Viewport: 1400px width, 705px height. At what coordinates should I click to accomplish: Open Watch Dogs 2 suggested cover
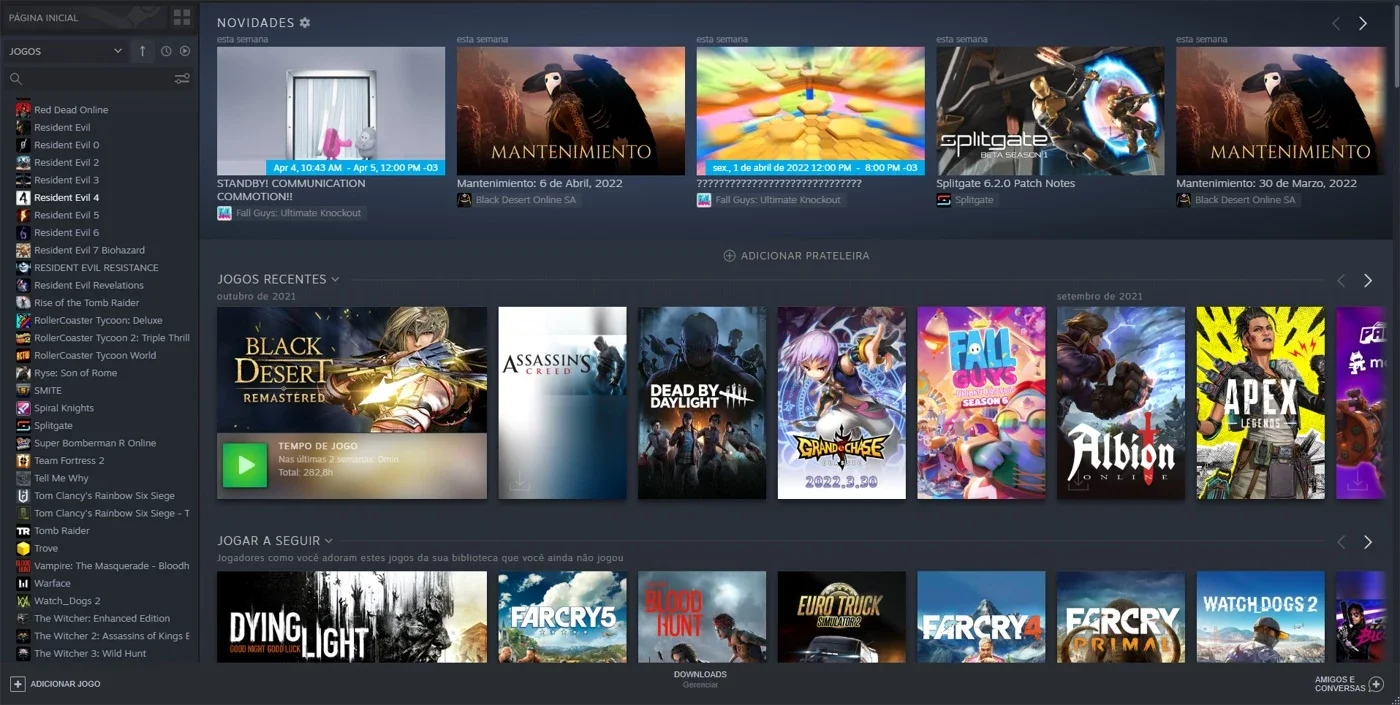pos(1261,617)
